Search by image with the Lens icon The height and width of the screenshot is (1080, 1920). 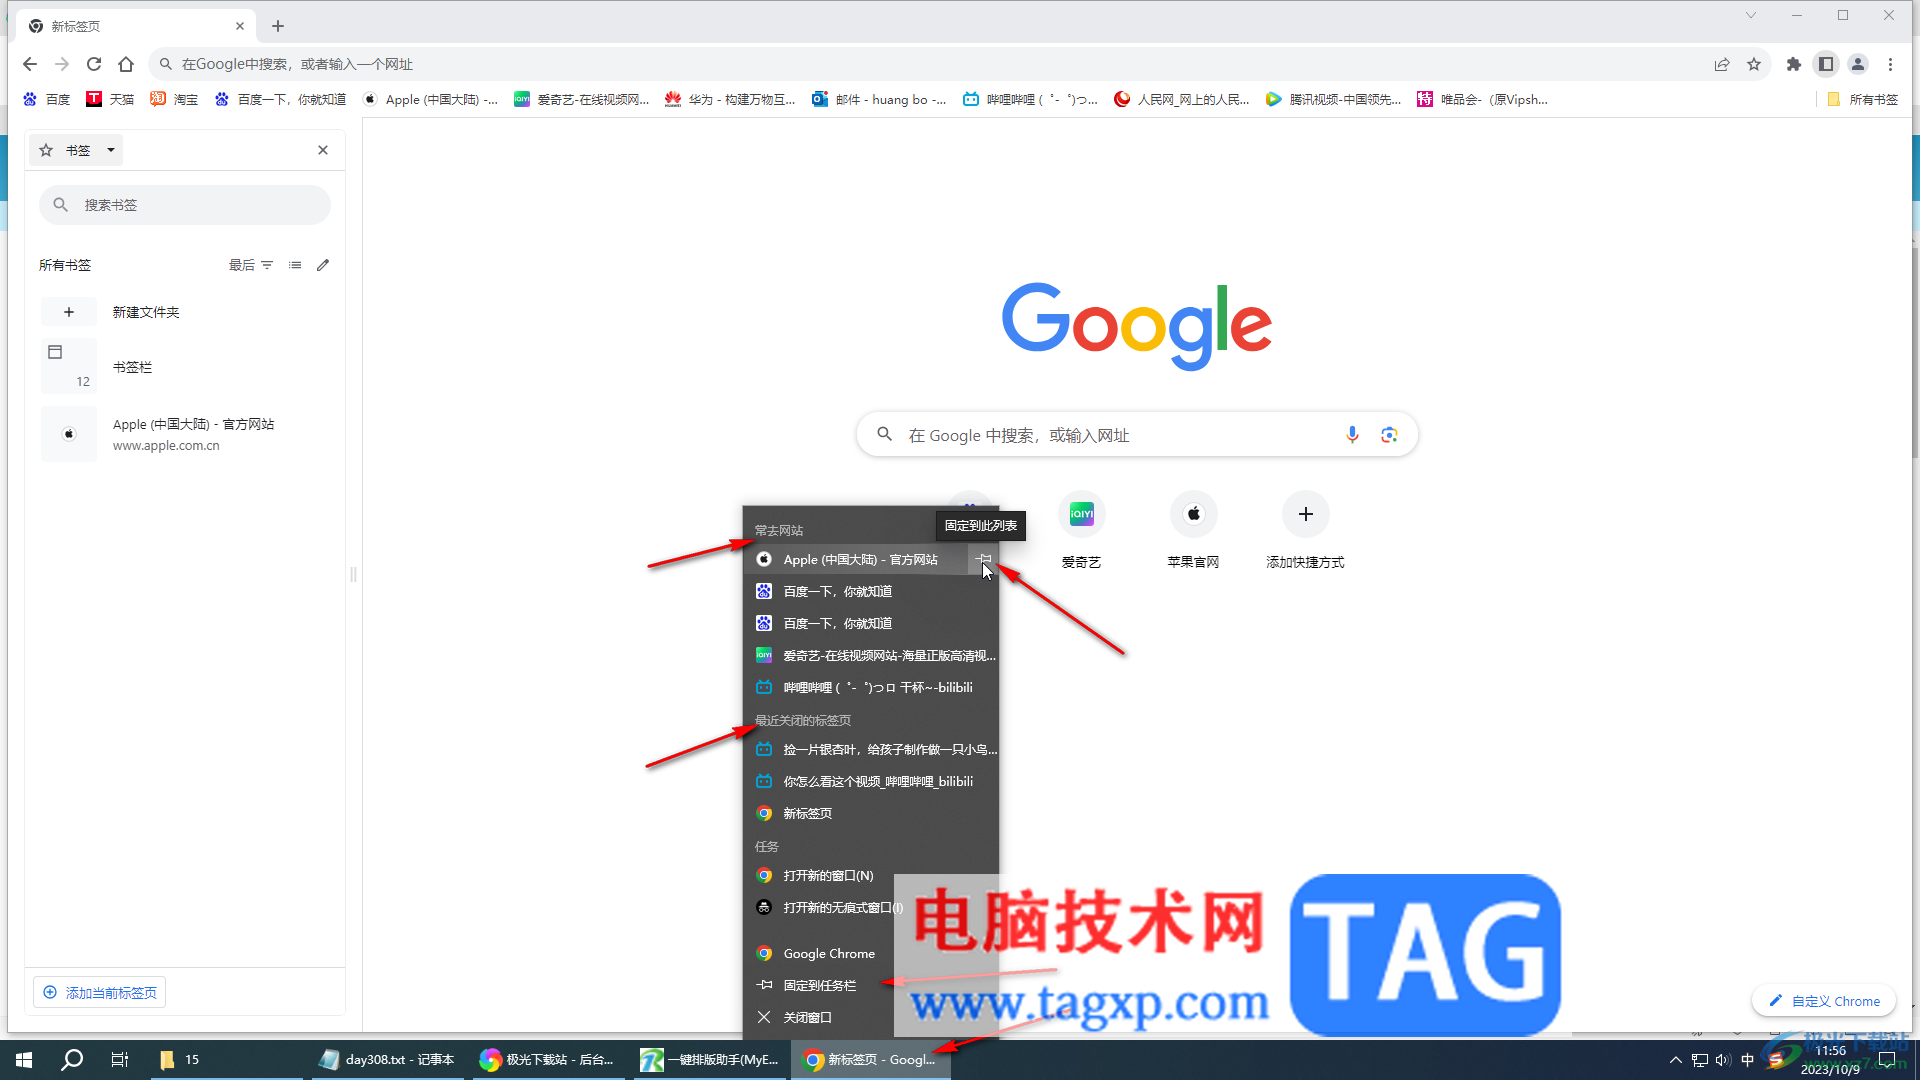[x=1389, y=435]
